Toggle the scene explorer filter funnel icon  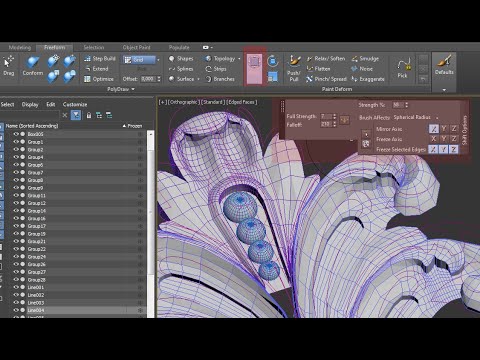click(x=76, y=115)
